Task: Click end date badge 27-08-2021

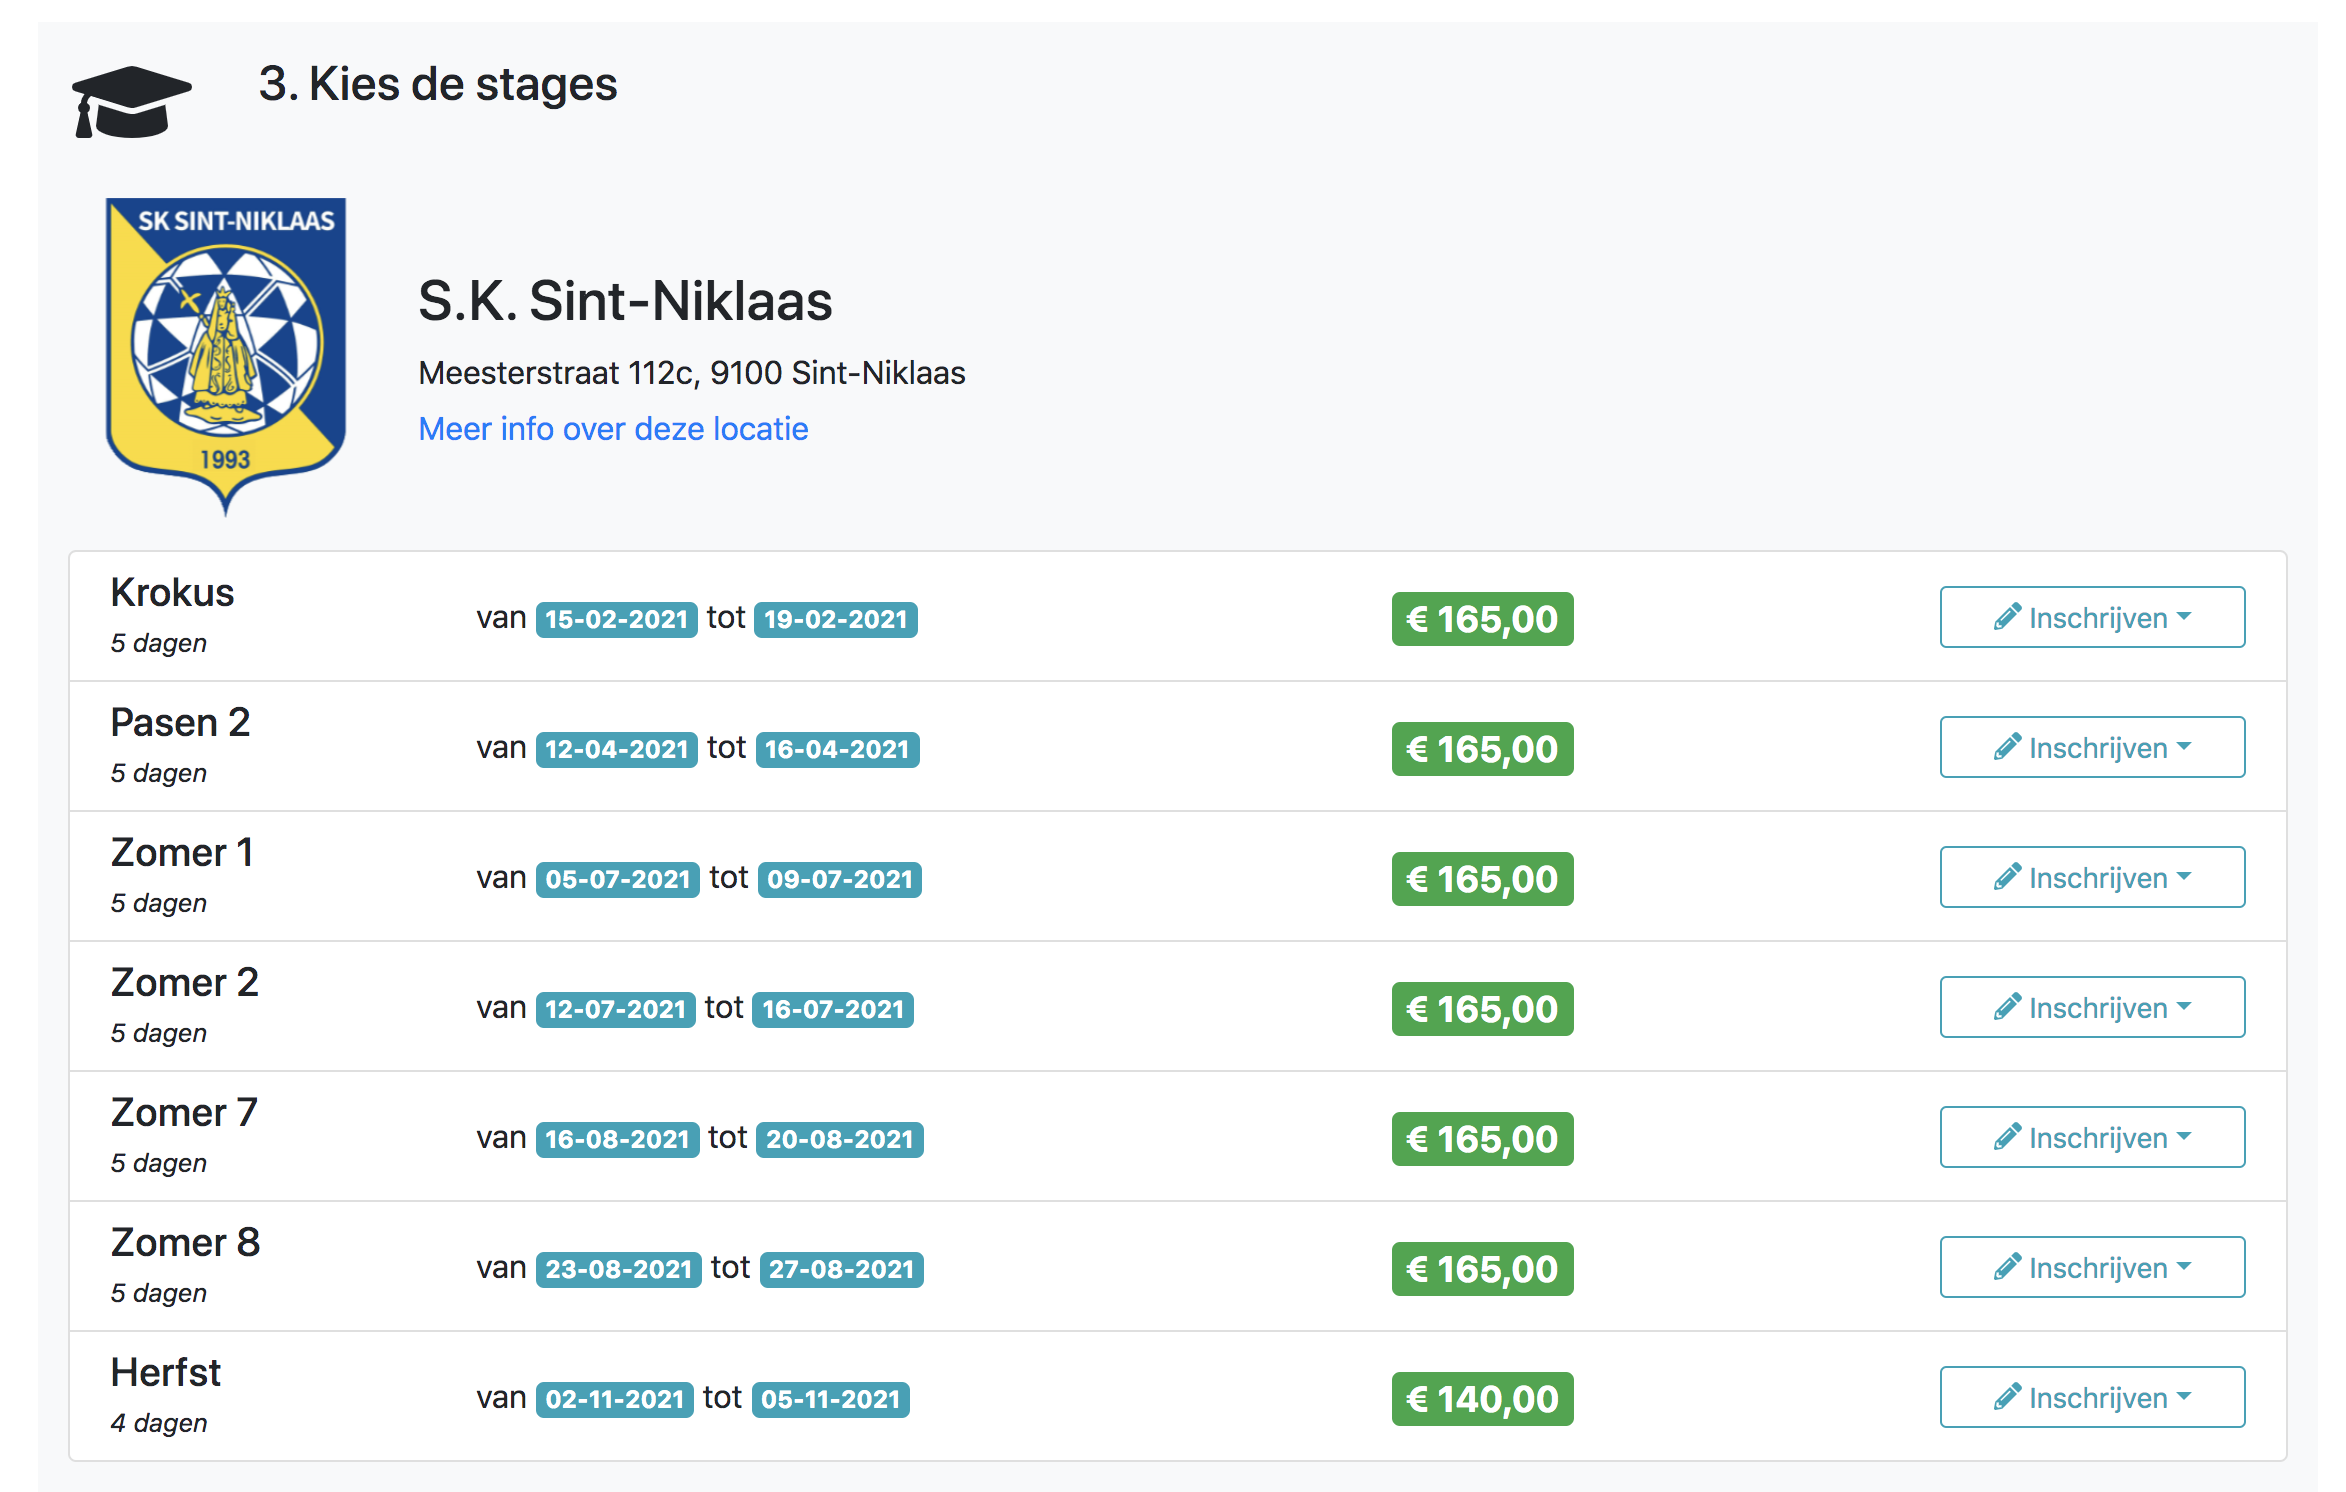Action: click(x=841, y=1269)
